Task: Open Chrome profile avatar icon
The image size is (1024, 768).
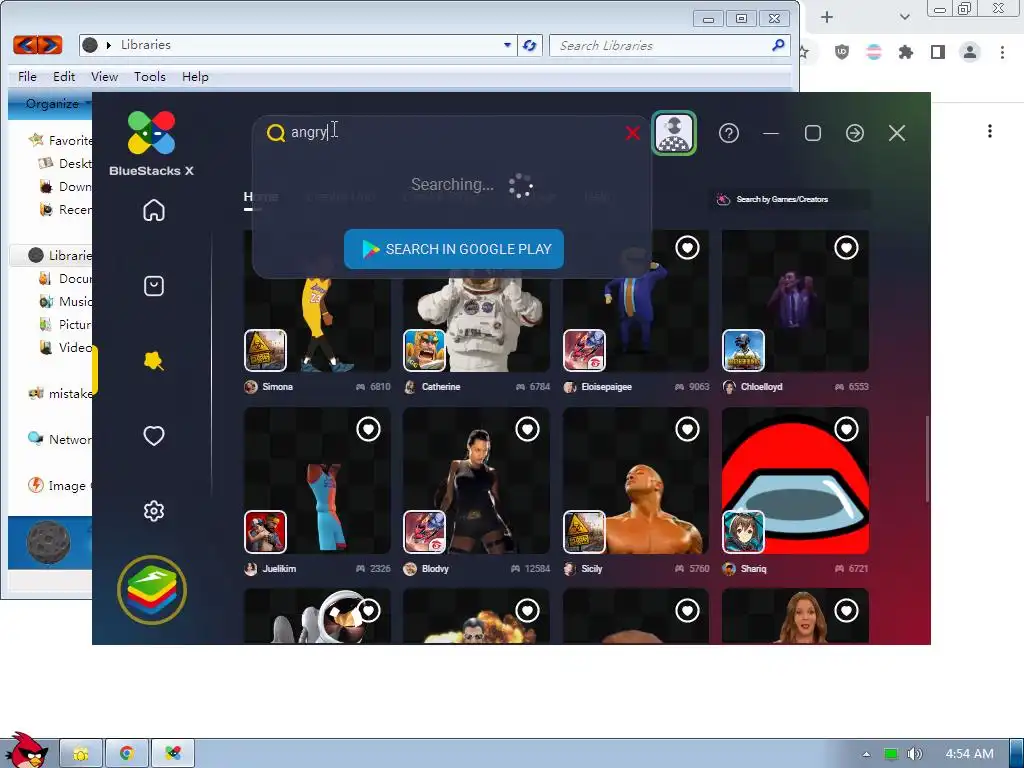Action: tap(970, 52)
